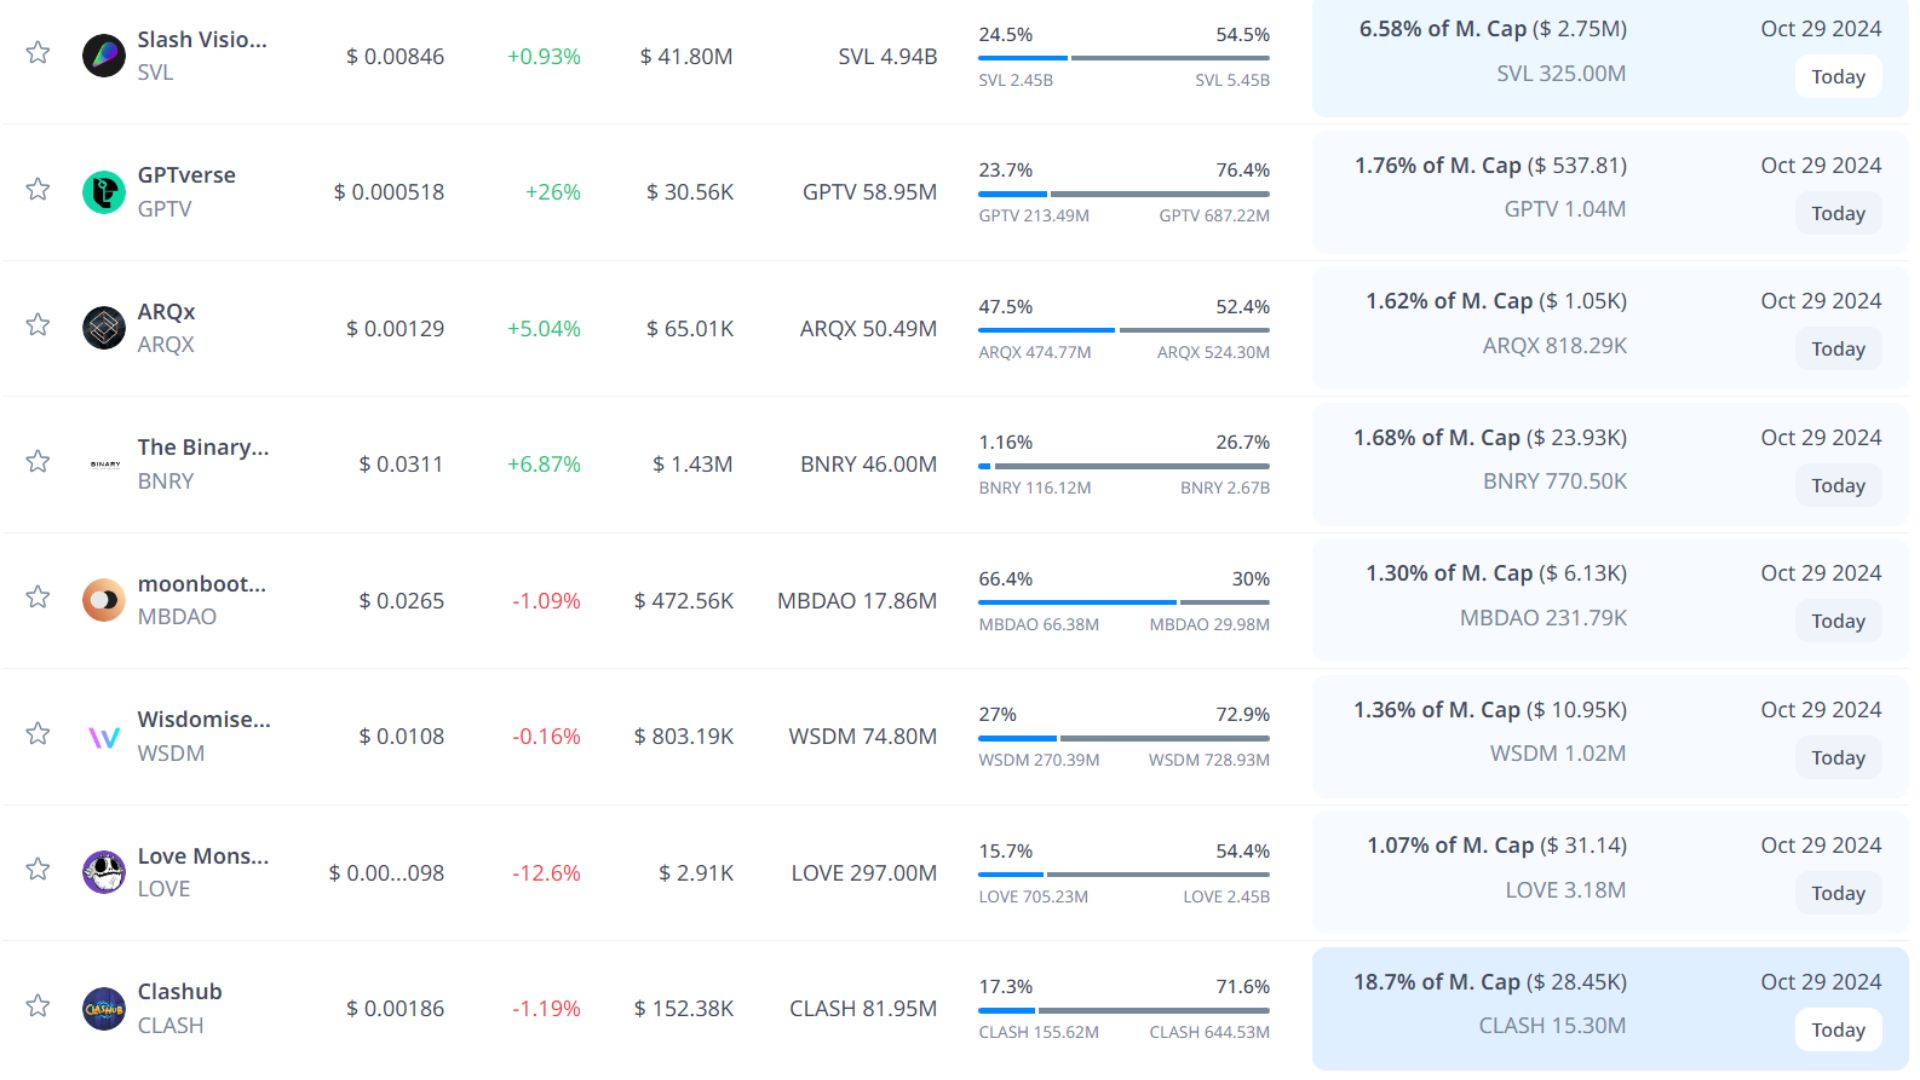
Task: Click Today badge in CLASH unlock card
Action: coord(1838,1030)
